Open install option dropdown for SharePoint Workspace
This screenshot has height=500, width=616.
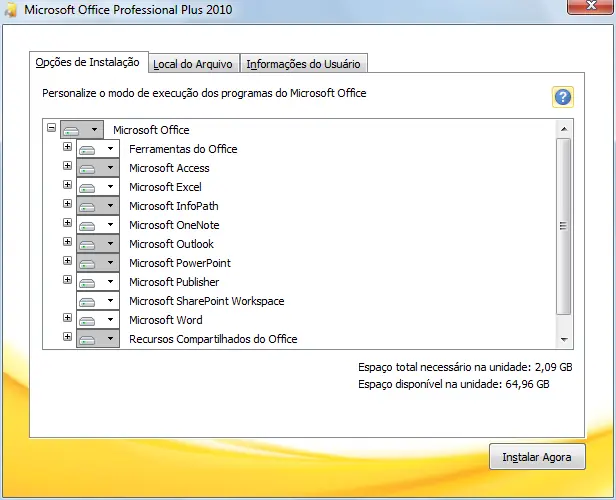pyautogui.click(x=98, y=301)
